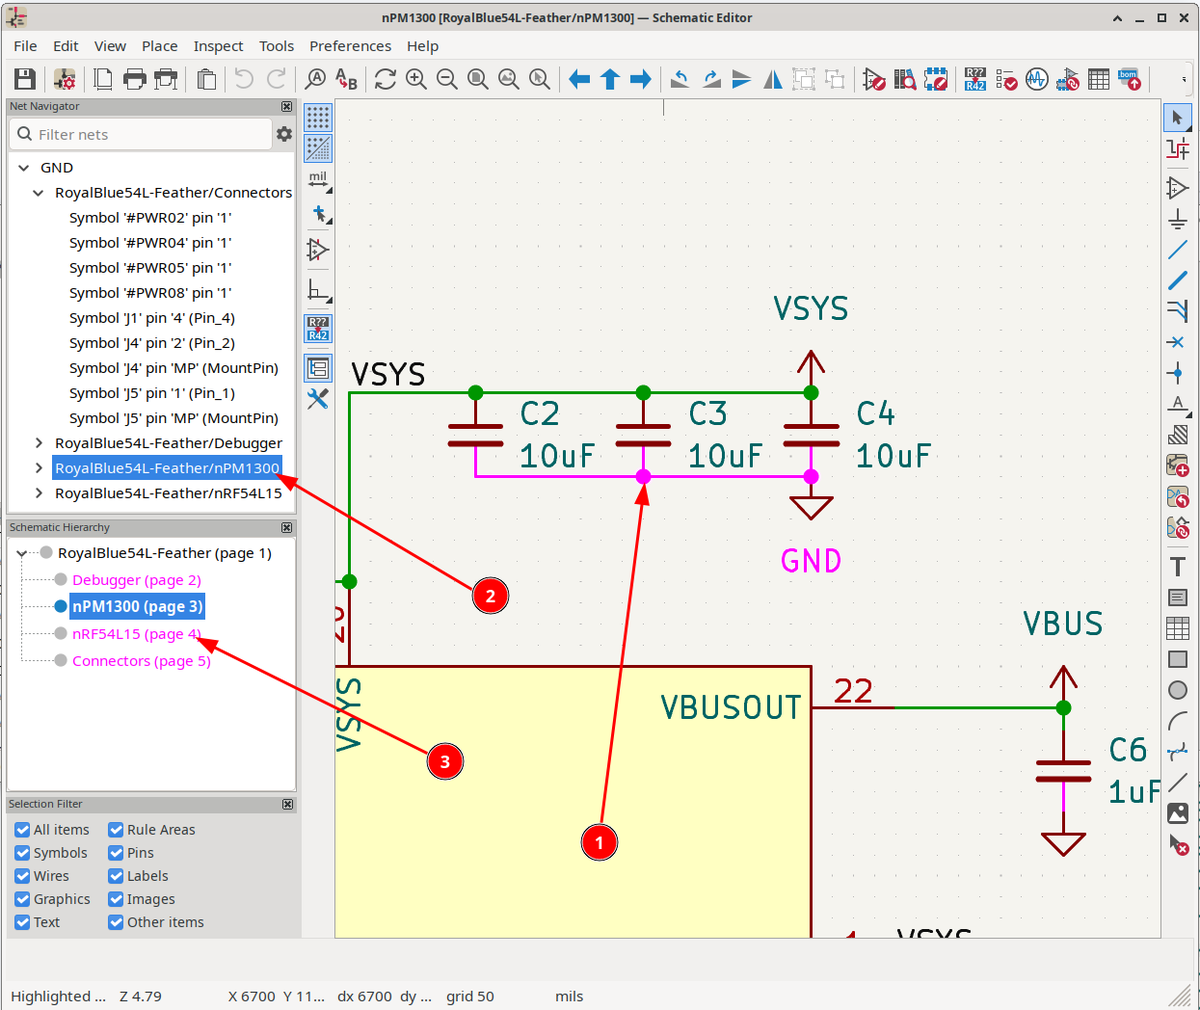Paste from clipboard
1200x1010 pixels.
click(206, 79)
